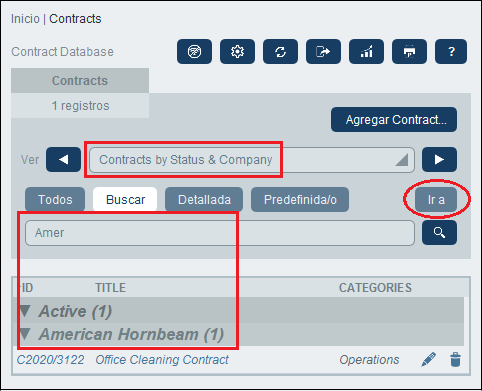Click the Agregar Contract button

coord(394,119)
